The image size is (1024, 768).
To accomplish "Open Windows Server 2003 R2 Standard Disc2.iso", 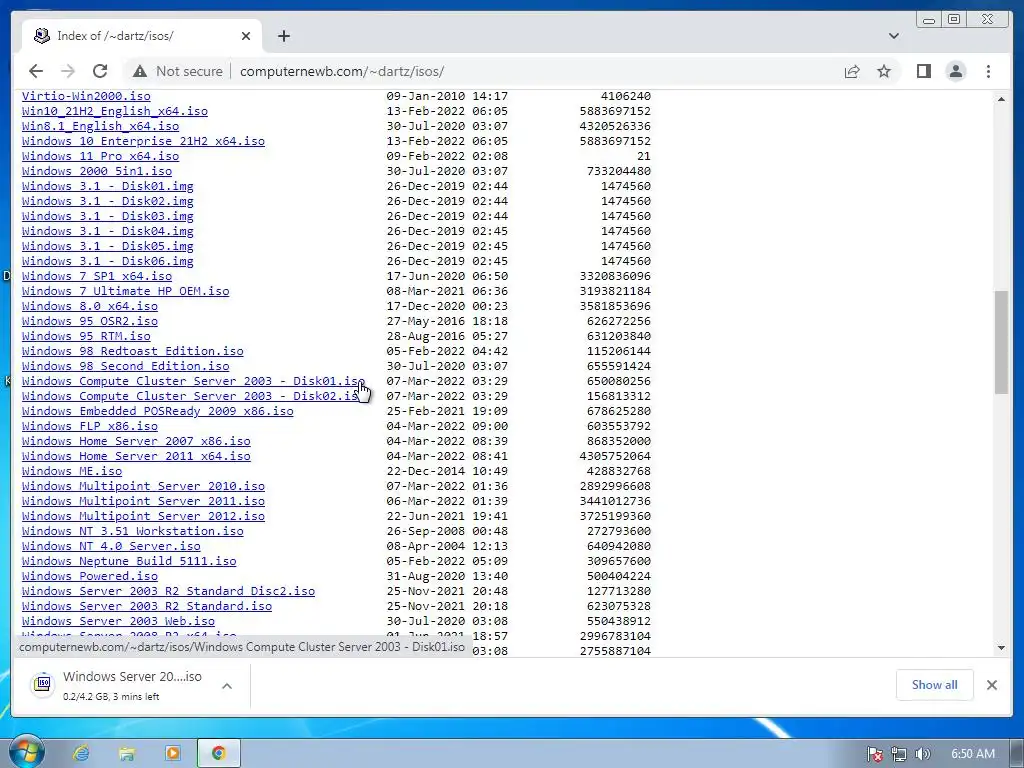I will 168,592.
